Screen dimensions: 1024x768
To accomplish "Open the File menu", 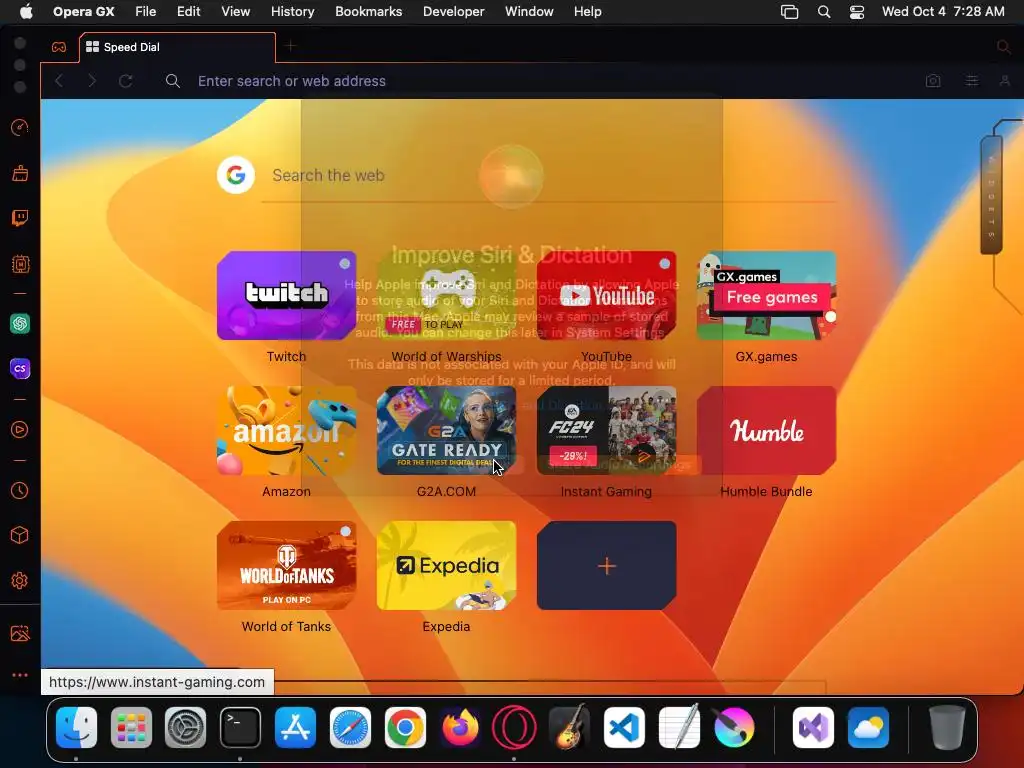I will click(145, 12).
